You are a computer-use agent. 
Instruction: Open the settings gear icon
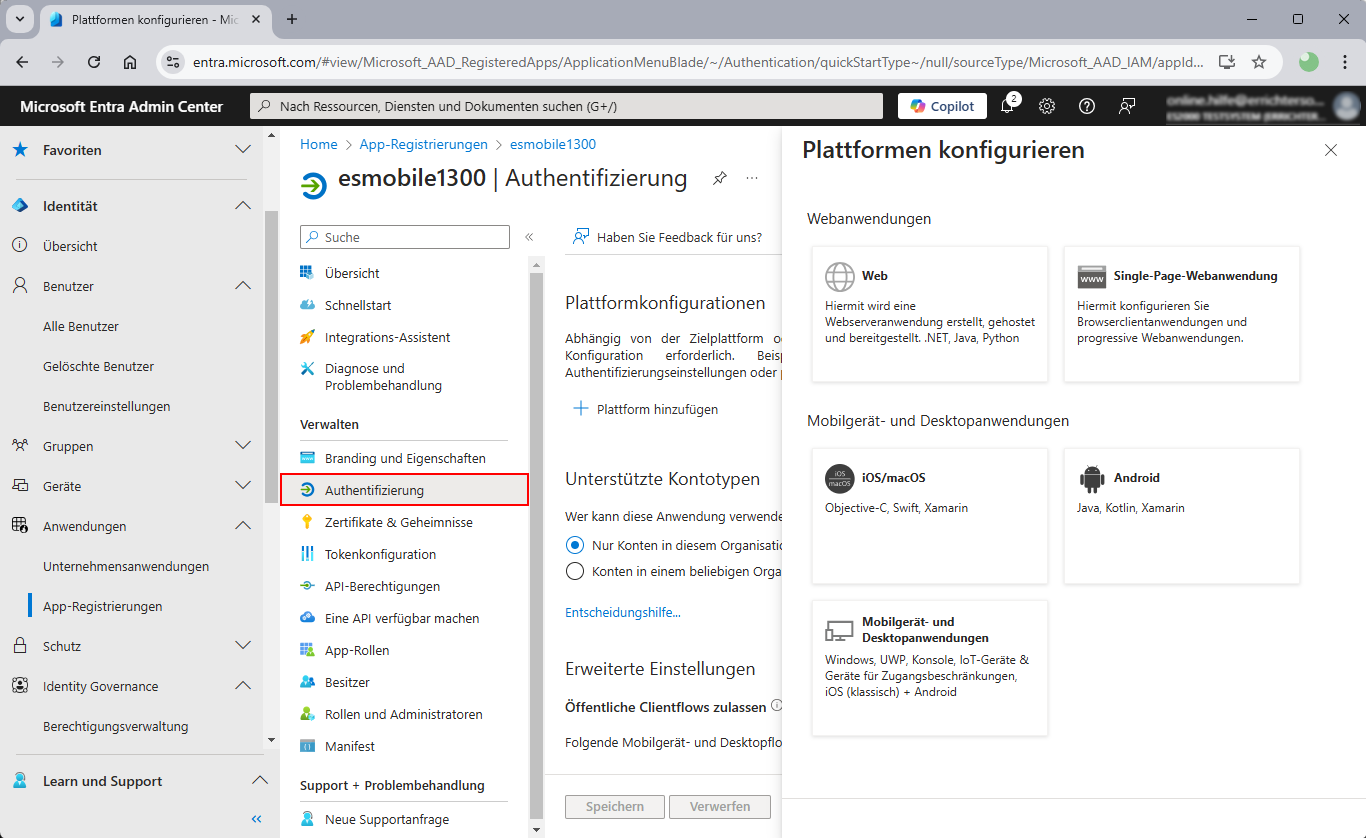[1047, 106]
